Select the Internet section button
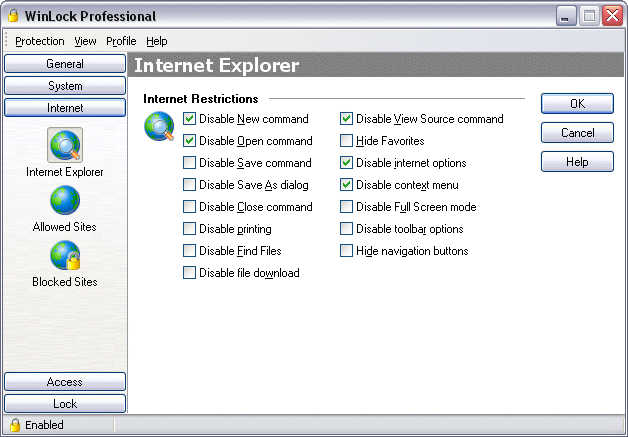The image size is (628, 437). tap(65, 108)
